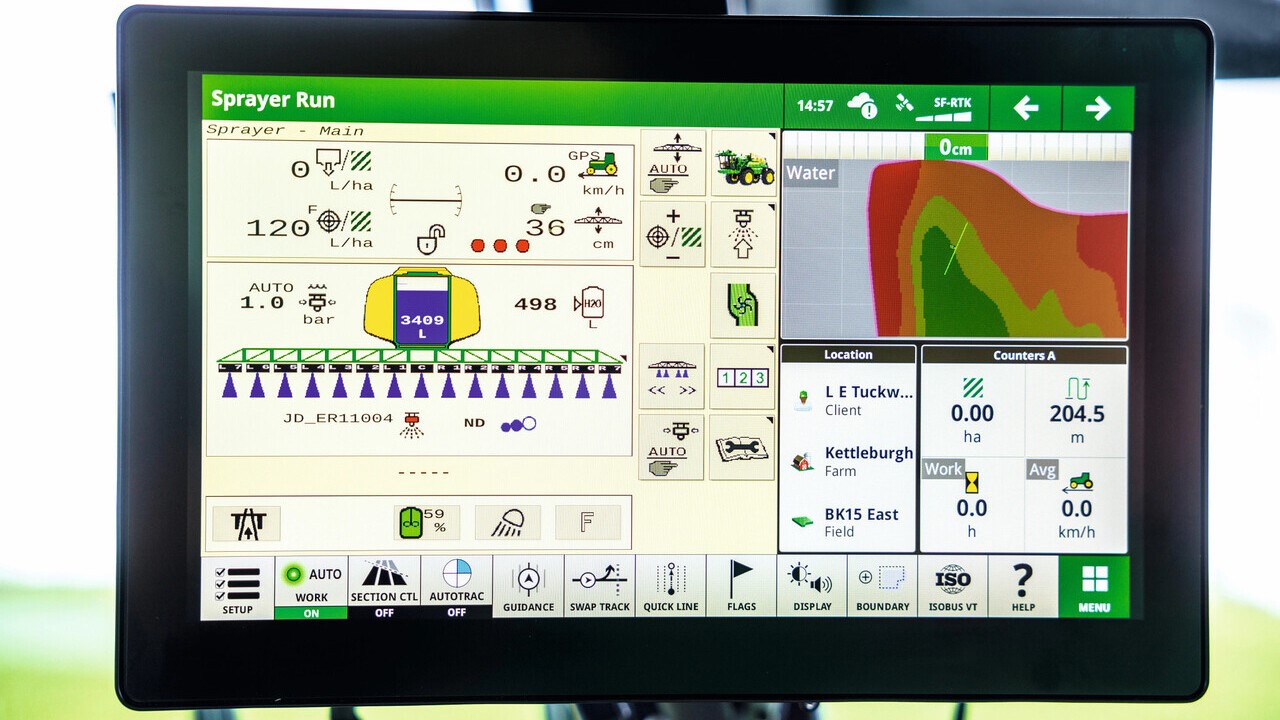Expand boom section details triangle
This screenshot has height=720, width=1280.
[x=624, y=359]
